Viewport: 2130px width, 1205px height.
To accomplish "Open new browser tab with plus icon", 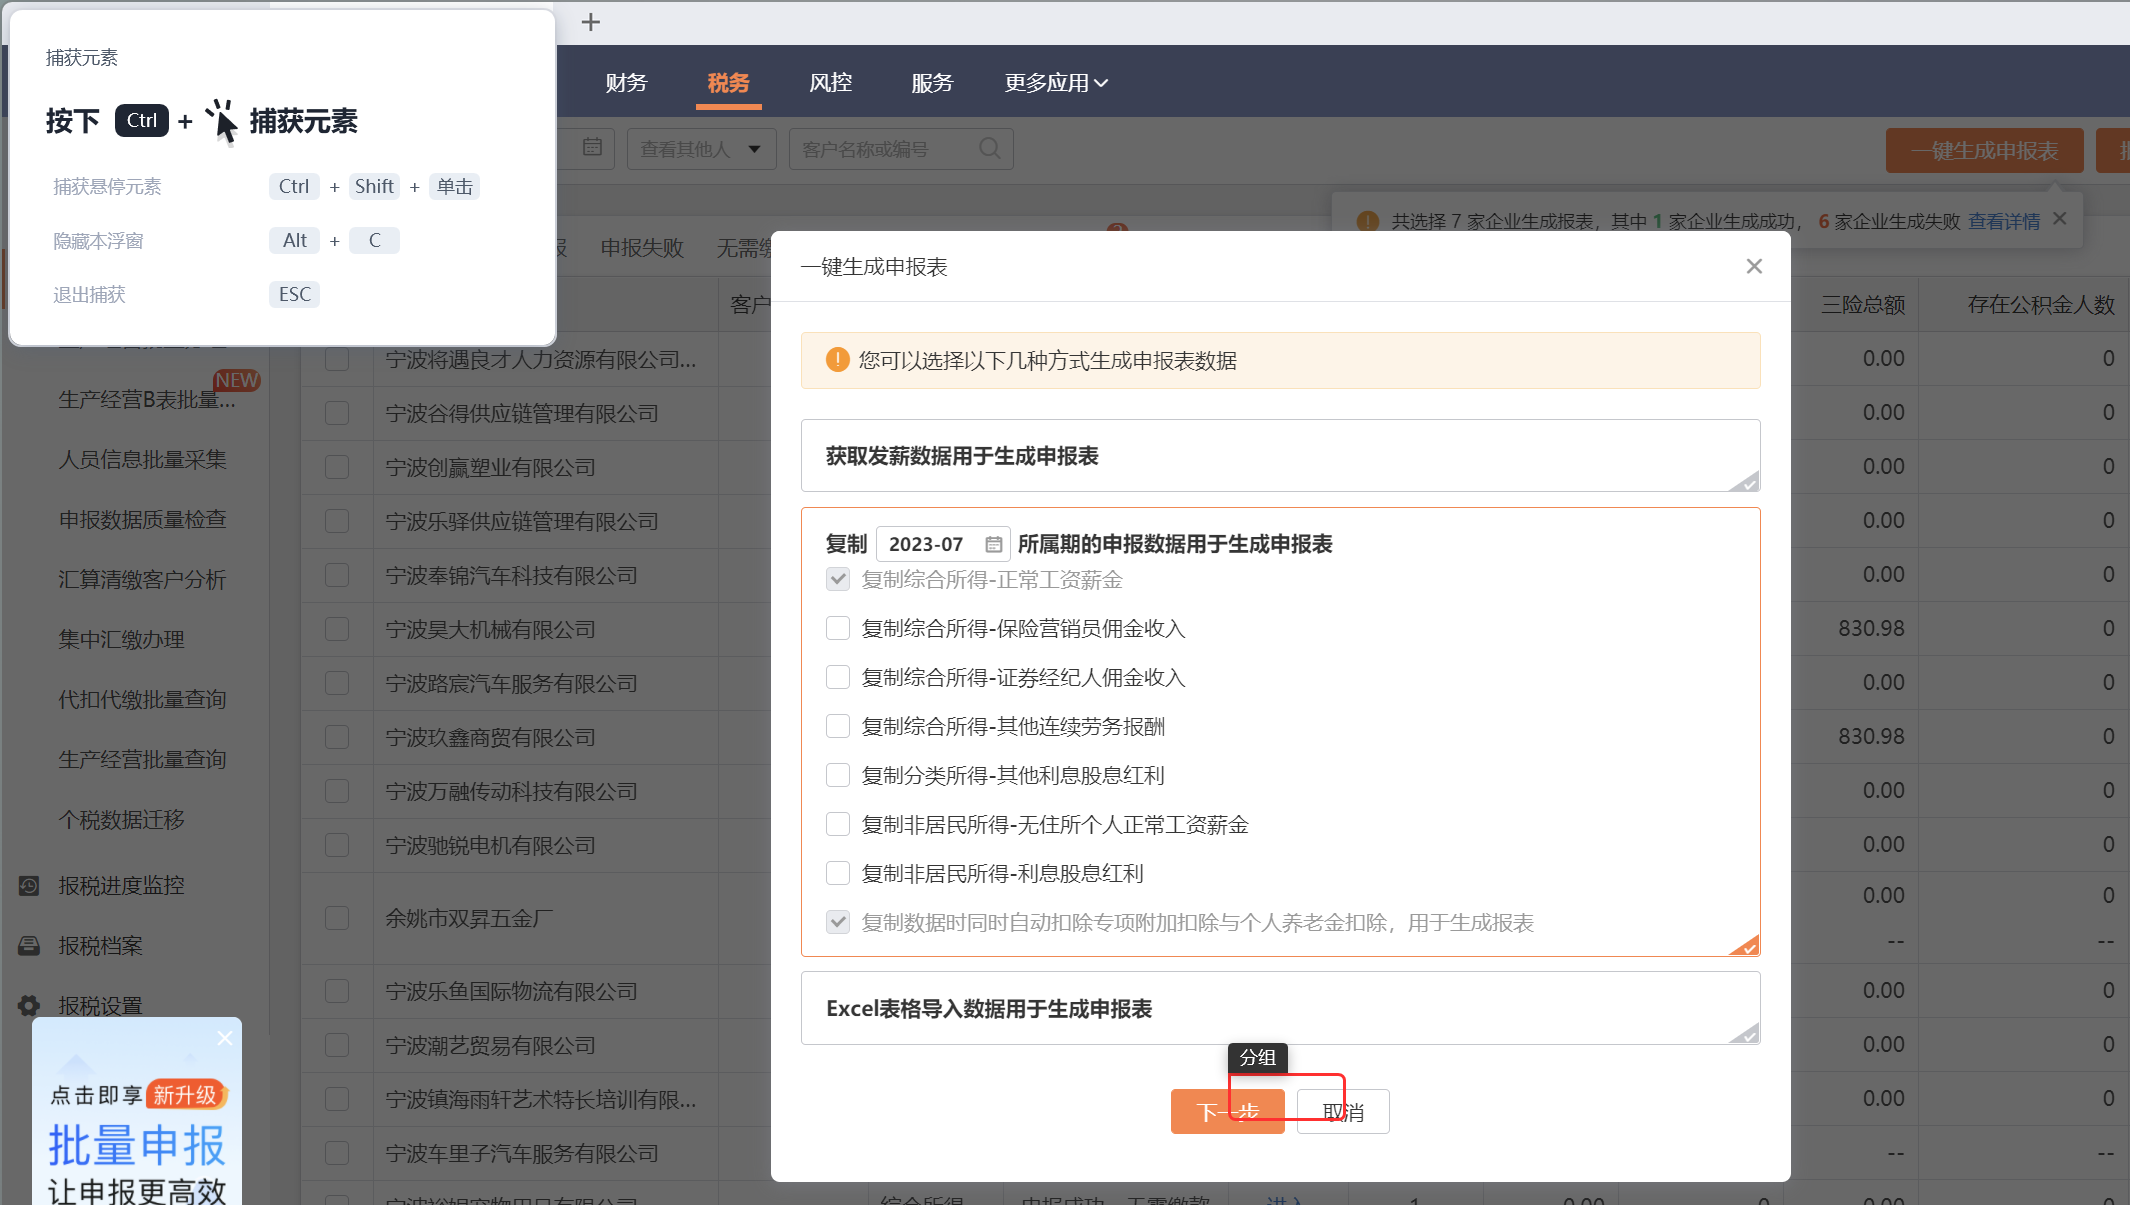I will (591, 22).
